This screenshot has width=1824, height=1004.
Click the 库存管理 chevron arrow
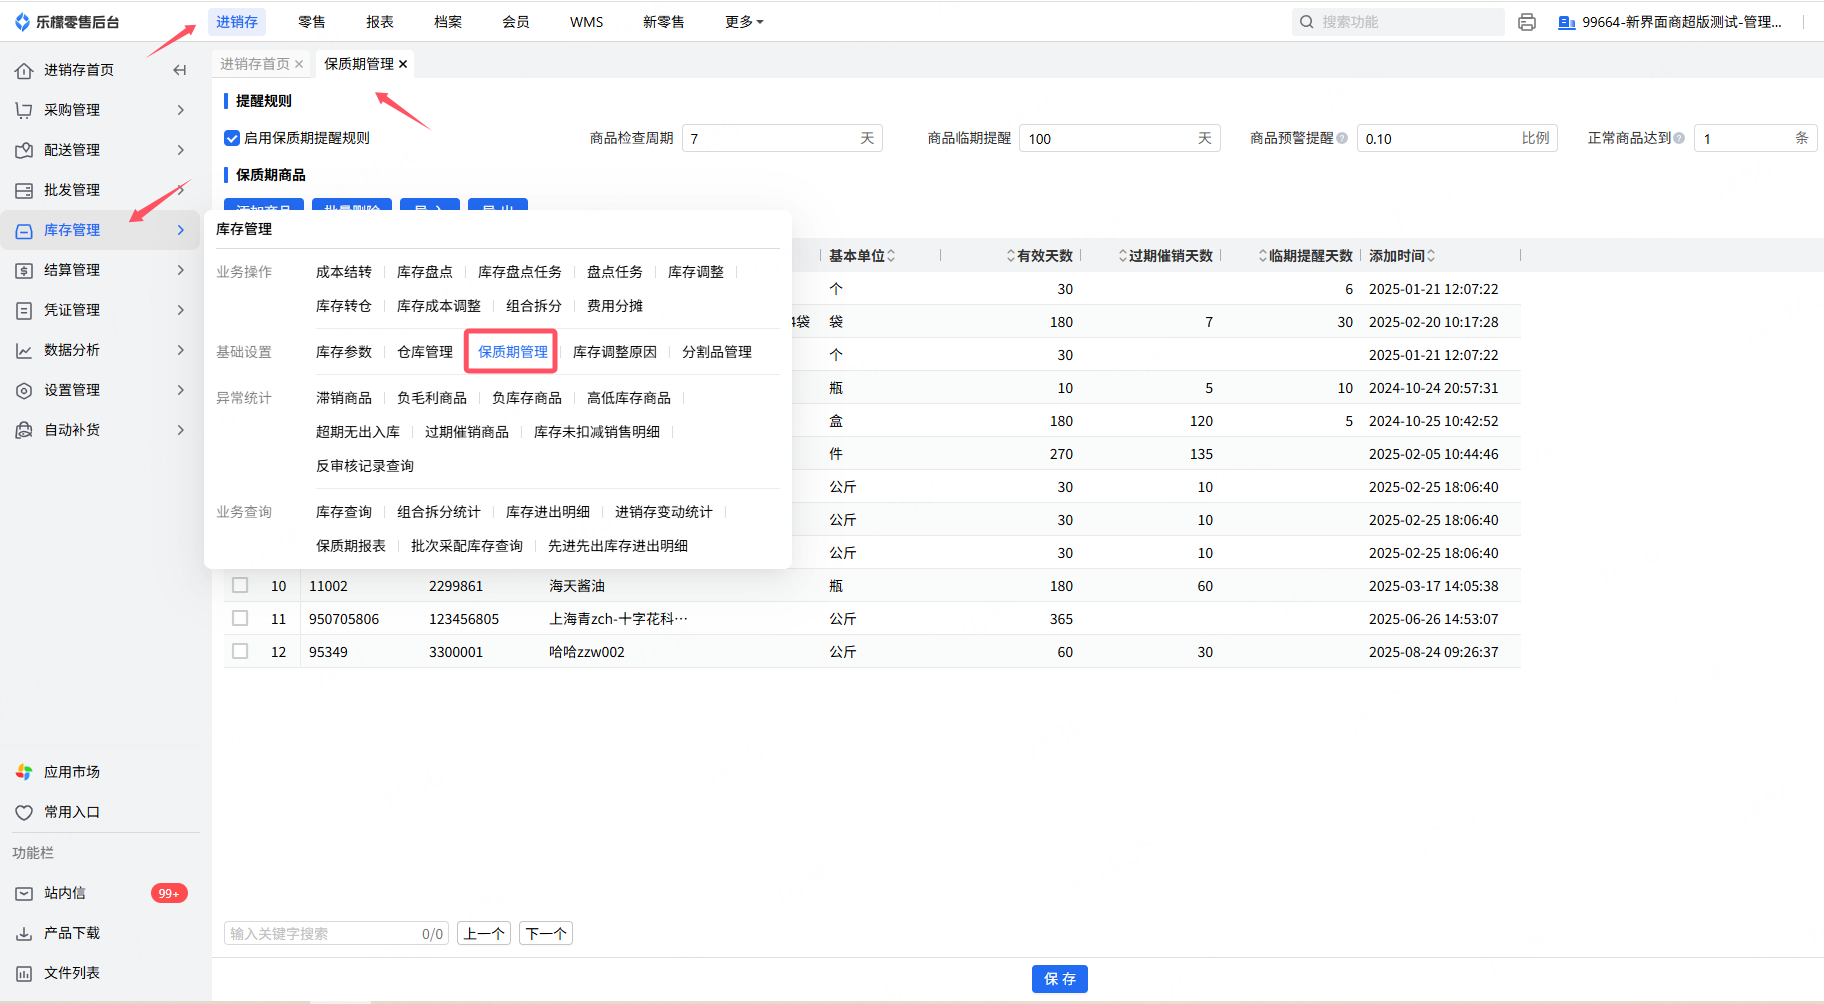(181, 230)
